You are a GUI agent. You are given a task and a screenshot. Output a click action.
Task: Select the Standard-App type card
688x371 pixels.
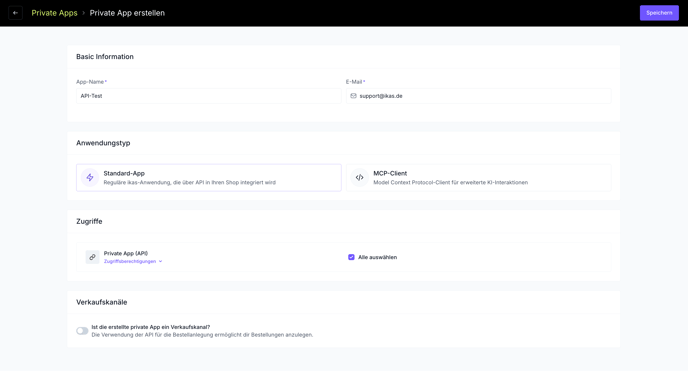209,178
